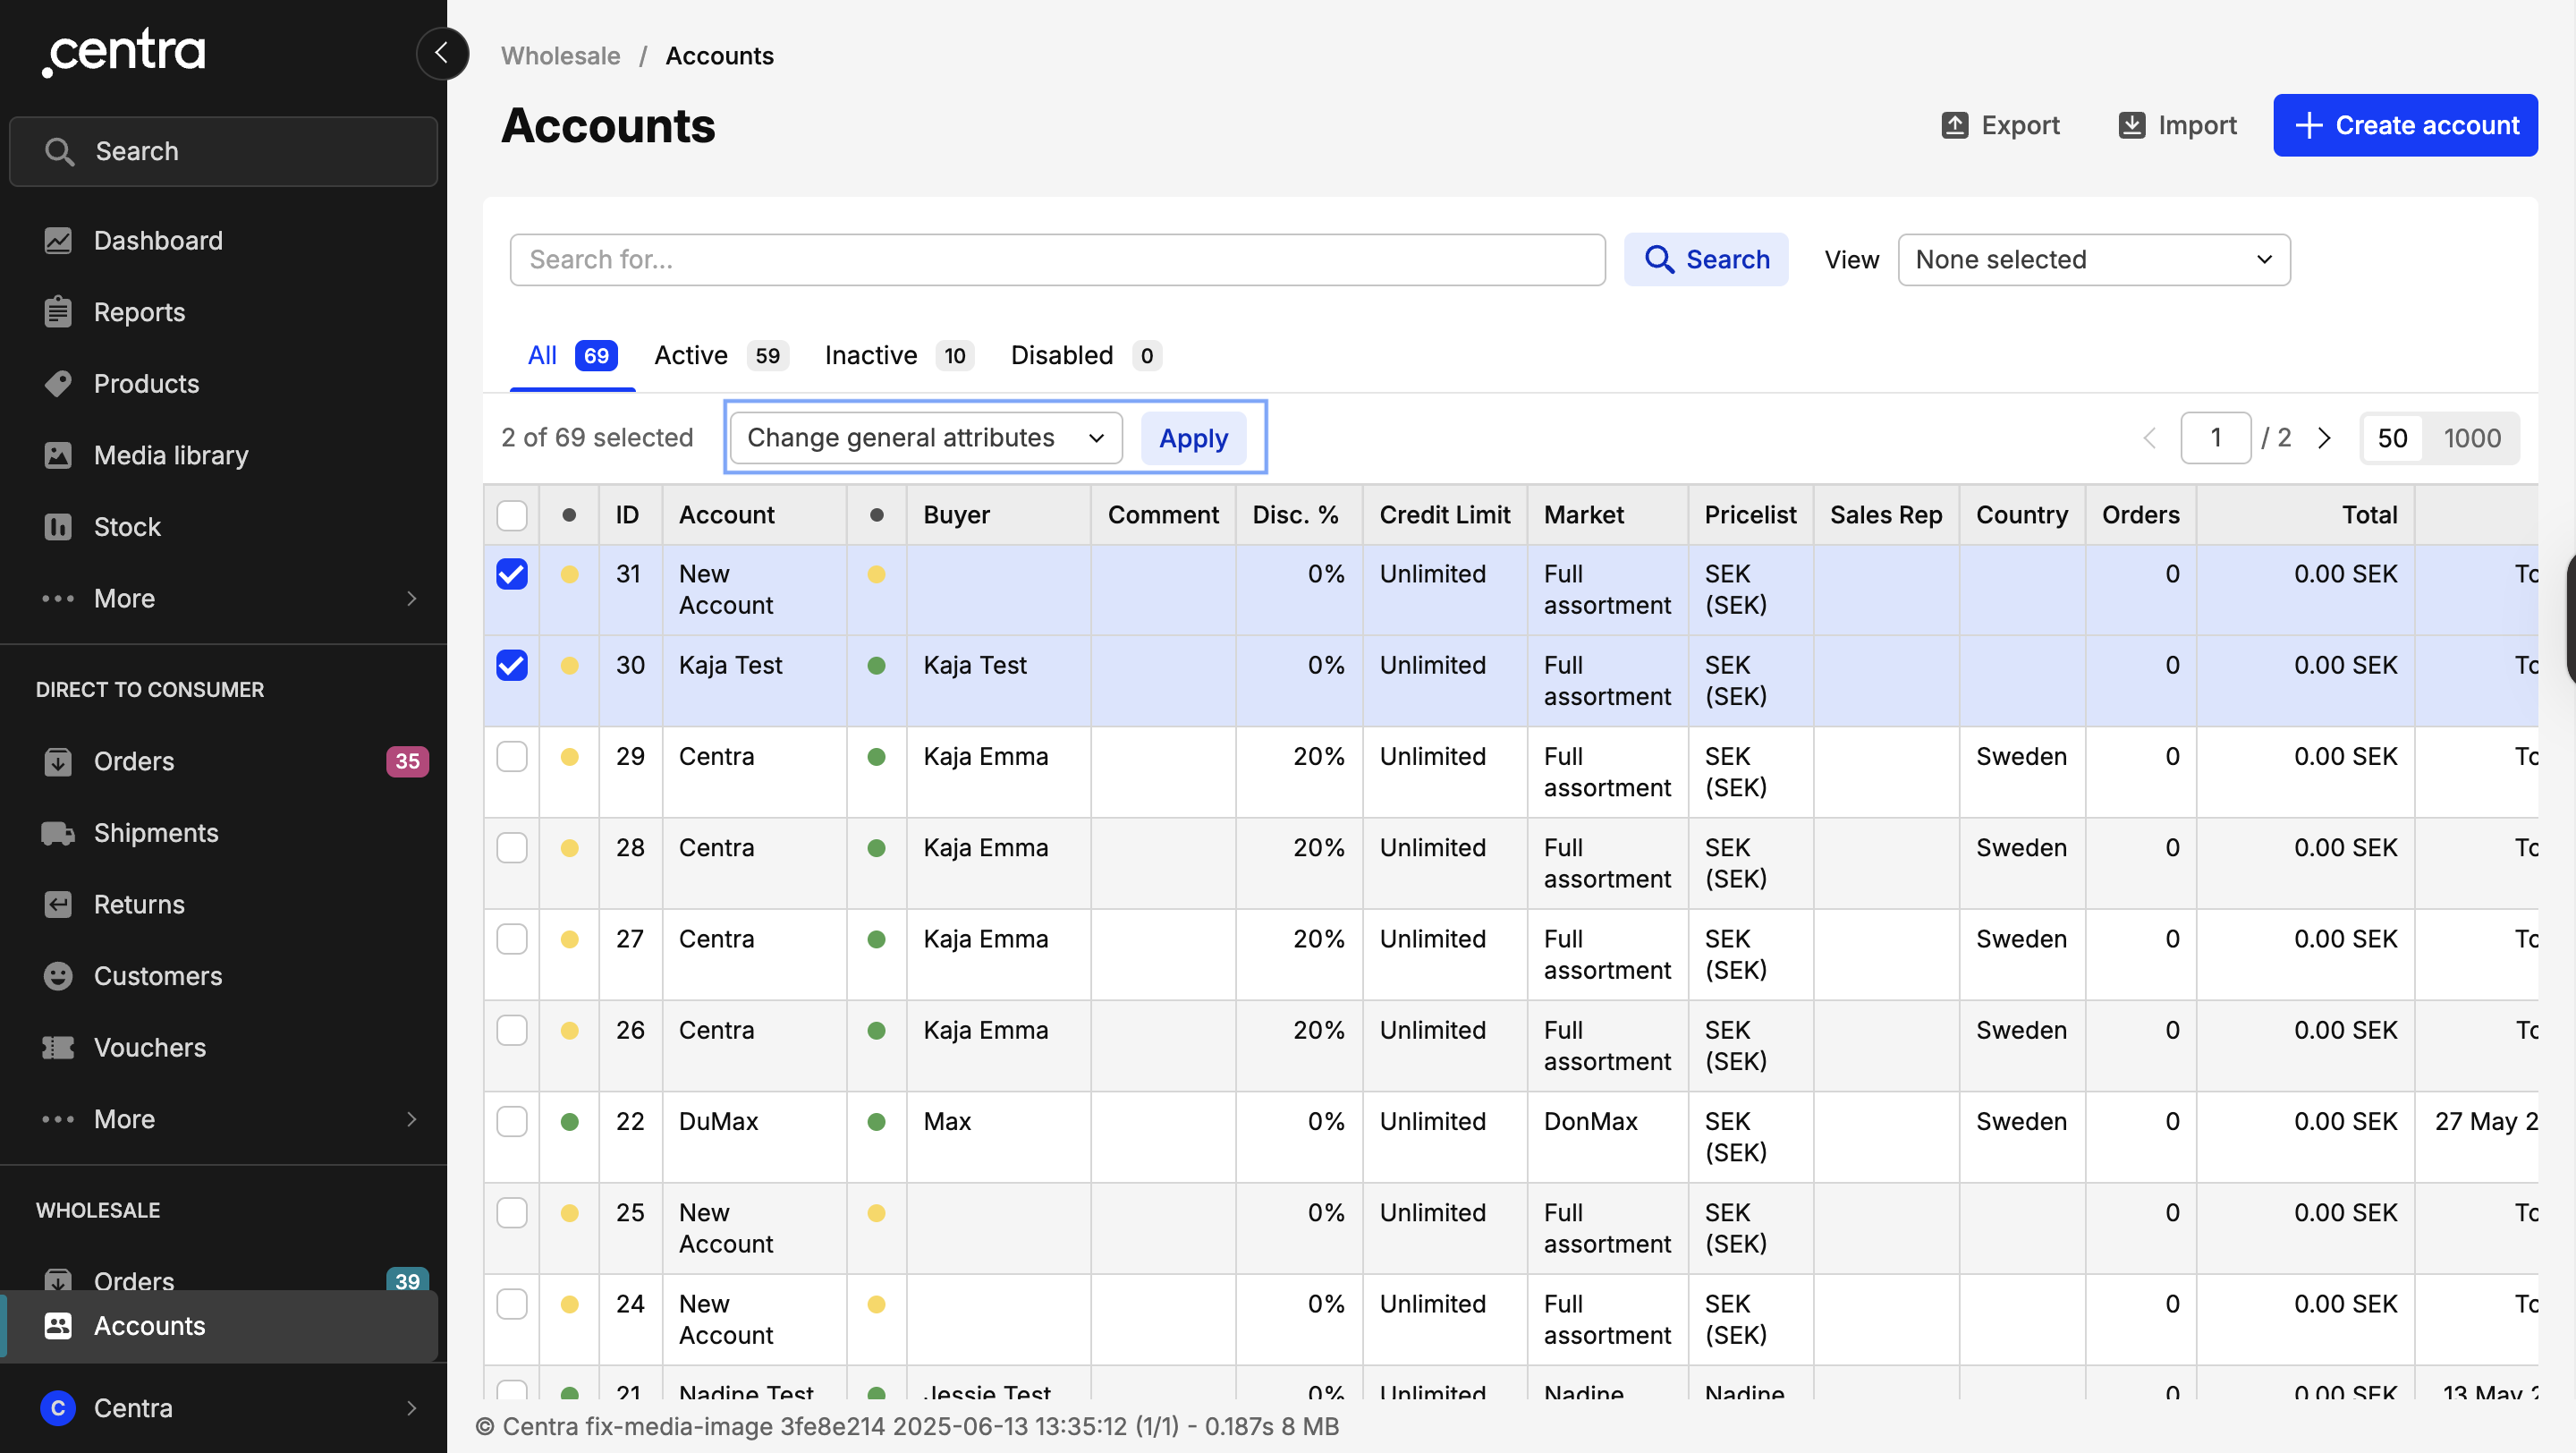Screen dimensions: 2576x1453
Task: Click the Export button label
Action: pos(2020,125)
